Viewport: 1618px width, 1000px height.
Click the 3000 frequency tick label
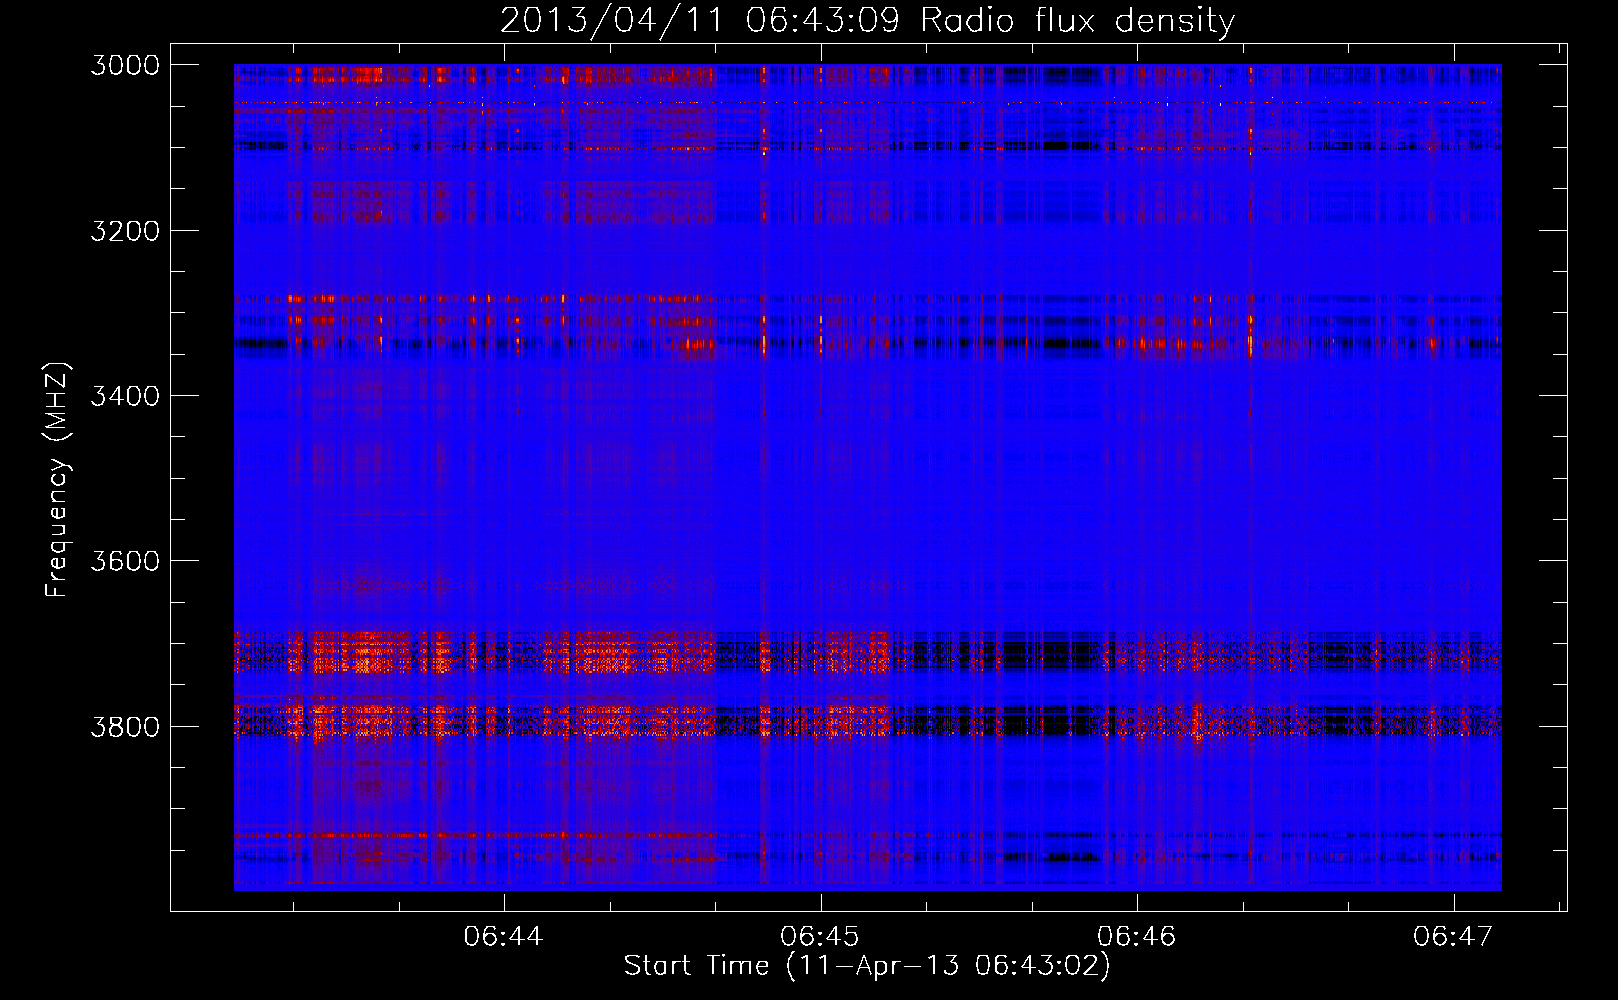pyautogui.click(x=125, y=65)
